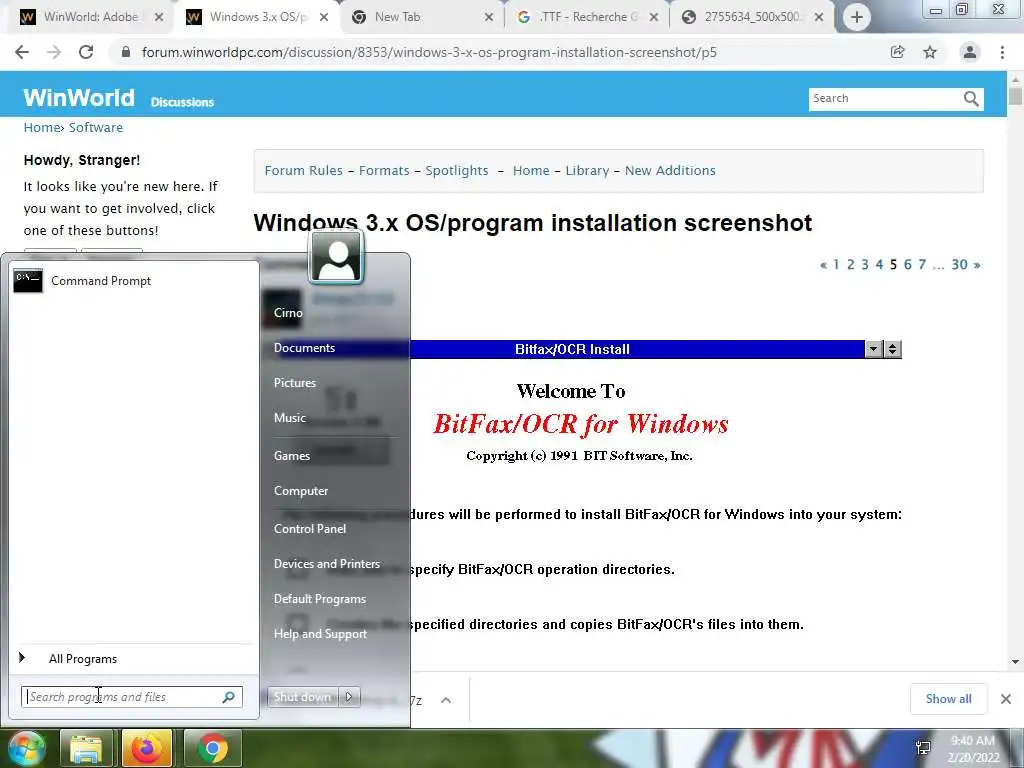This screenshot has height=768, width=1024.
Task: Close the New Tab tab
Action: [488, 17]
